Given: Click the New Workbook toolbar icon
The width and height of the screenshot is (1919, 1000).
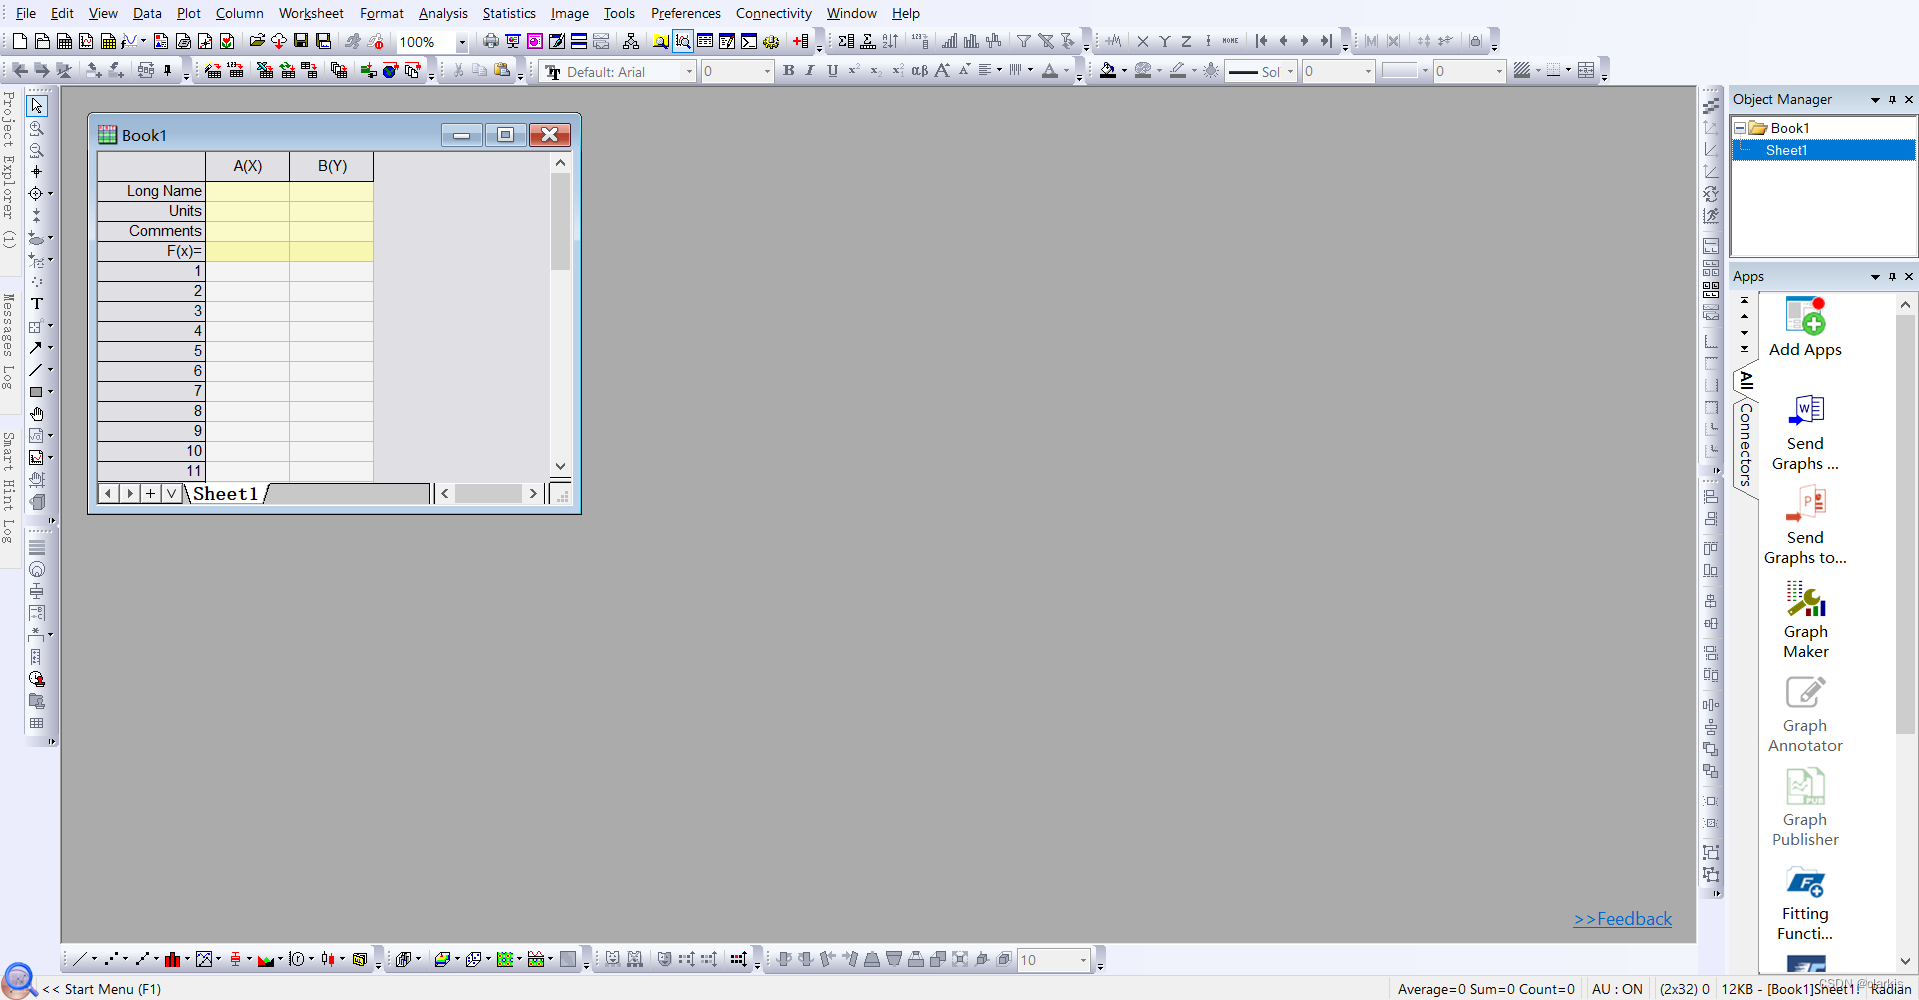Looking at the screenshot, I should point(64,41).
